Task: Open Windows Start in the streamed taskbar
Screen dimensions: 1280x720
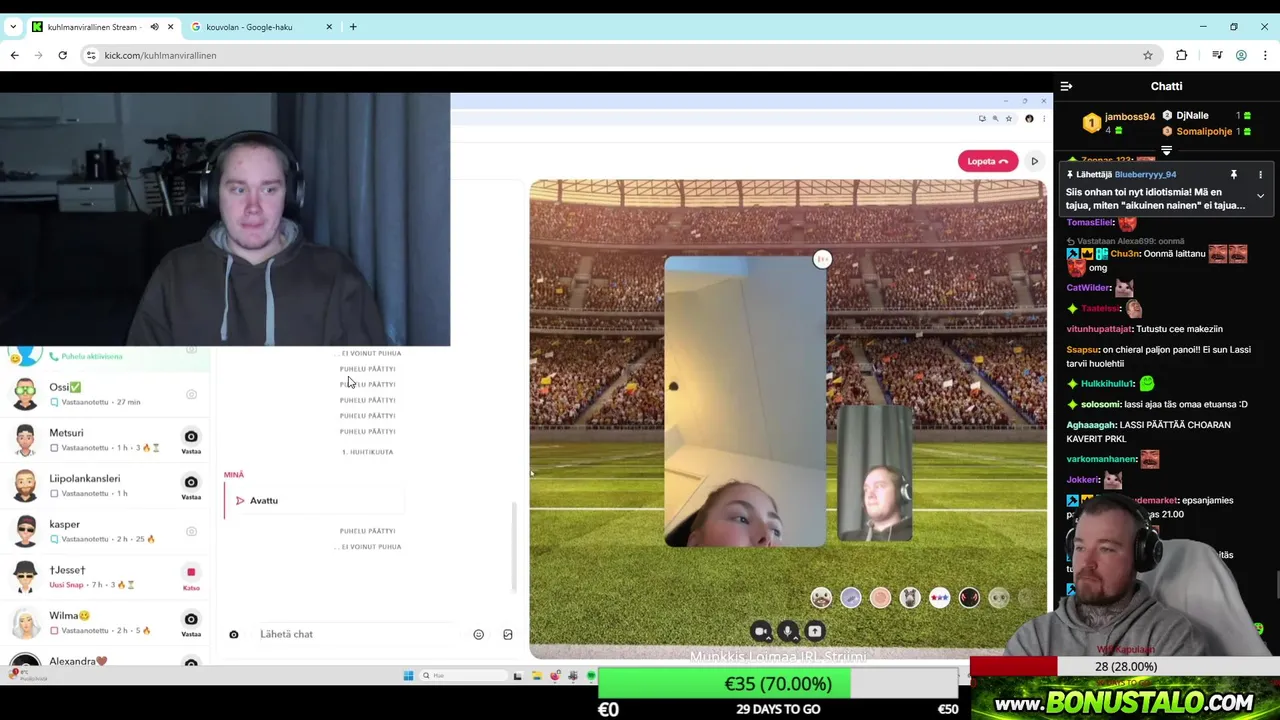Action: click(x=408, y=676)
